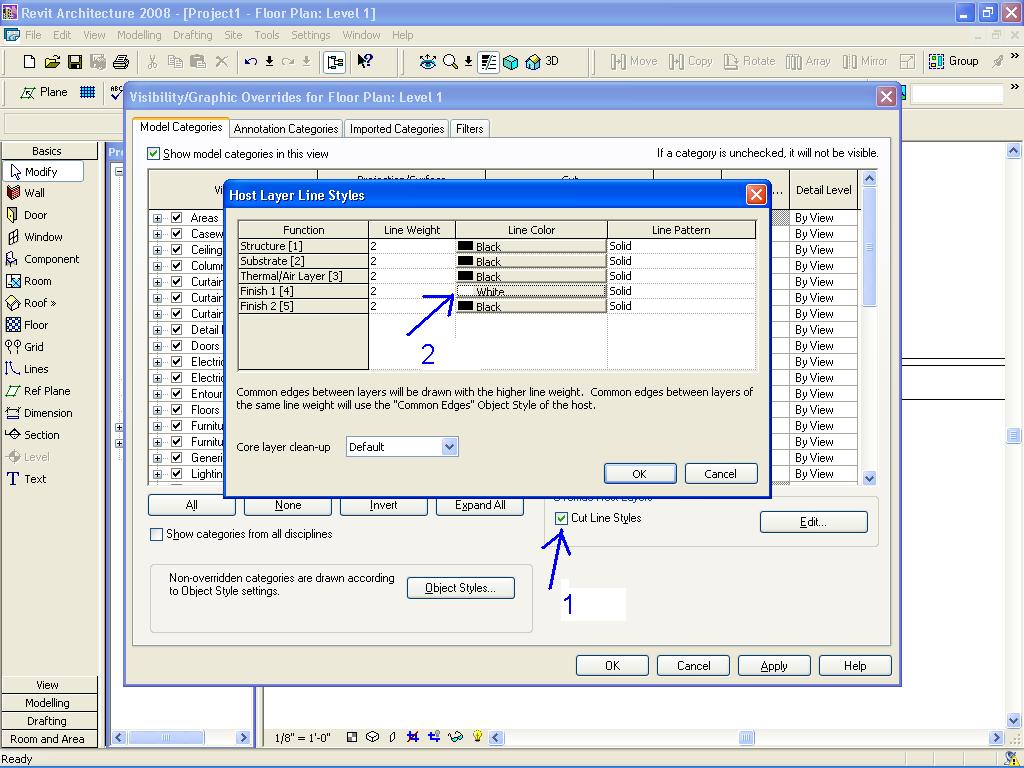Image resolution: width=1024 pixels, height=768 pixels.
Task: Click the Save icon in toolbar
Action: coord(75,62)
